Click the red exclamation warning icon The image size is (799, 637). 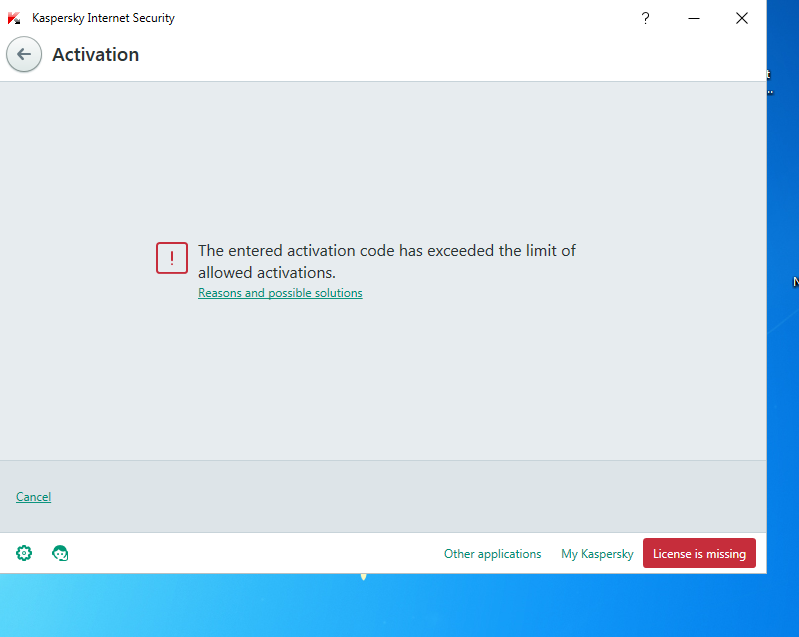[172, 258]
